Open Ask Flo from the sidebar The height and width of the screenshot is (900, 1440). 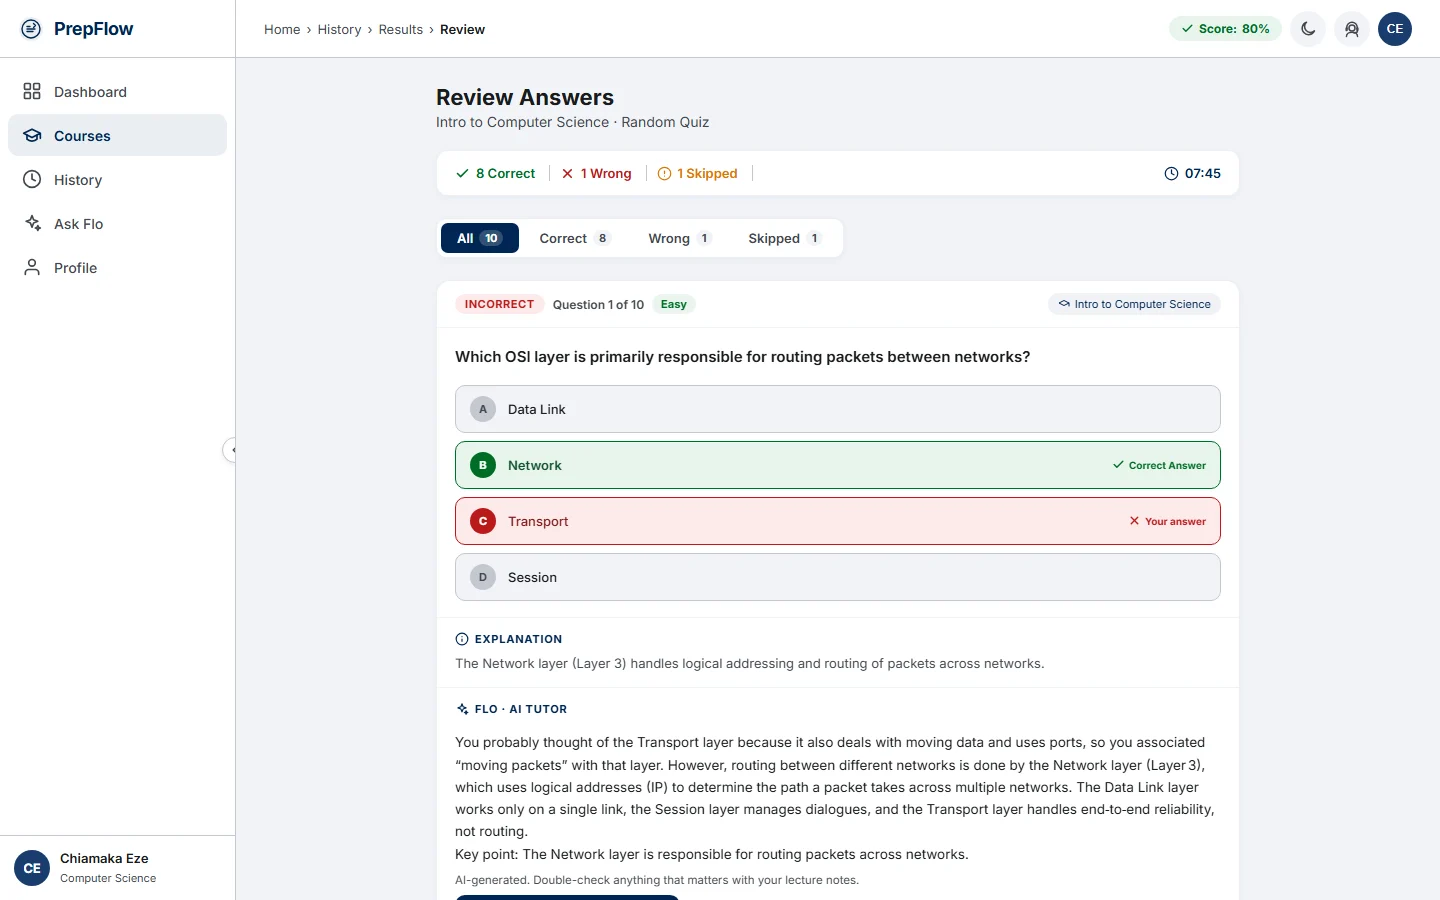(117, 224)
